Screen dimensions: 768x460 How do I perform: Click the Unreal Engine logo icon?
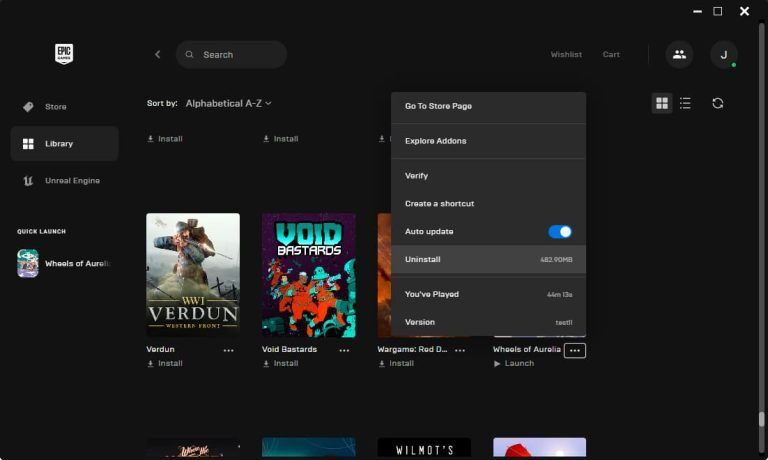pos(28,181)
